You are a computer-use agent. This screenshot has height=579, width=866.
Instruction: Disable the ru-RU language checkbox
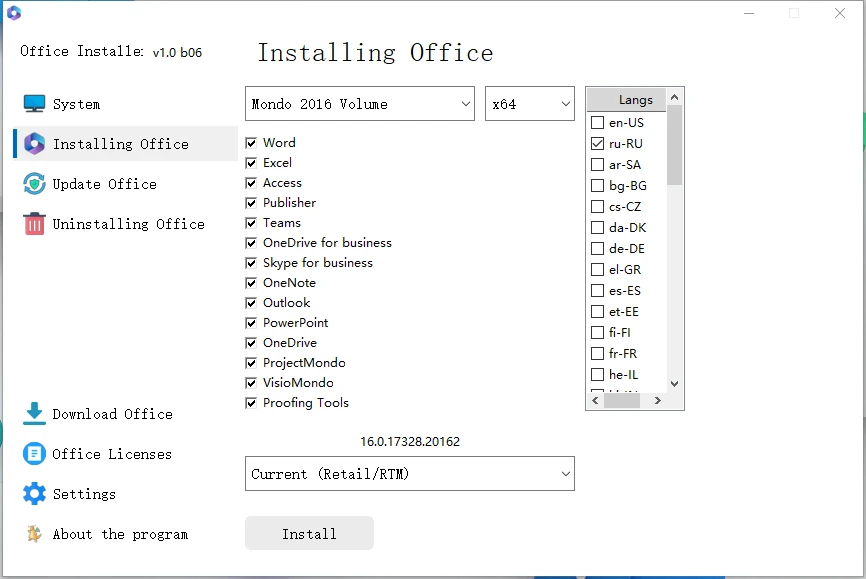click(x=598, y=144)
